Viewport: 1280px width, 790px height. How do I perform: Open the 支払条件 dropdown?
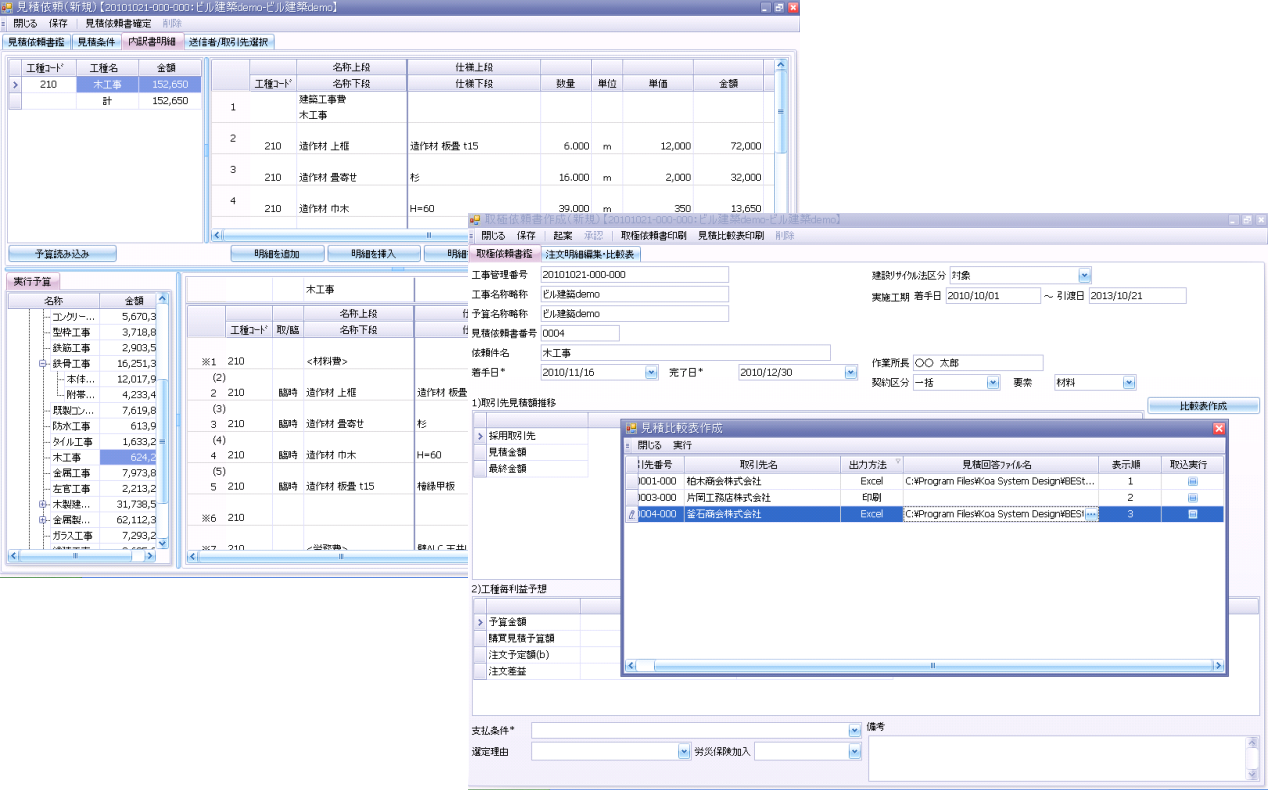(854, 731)
